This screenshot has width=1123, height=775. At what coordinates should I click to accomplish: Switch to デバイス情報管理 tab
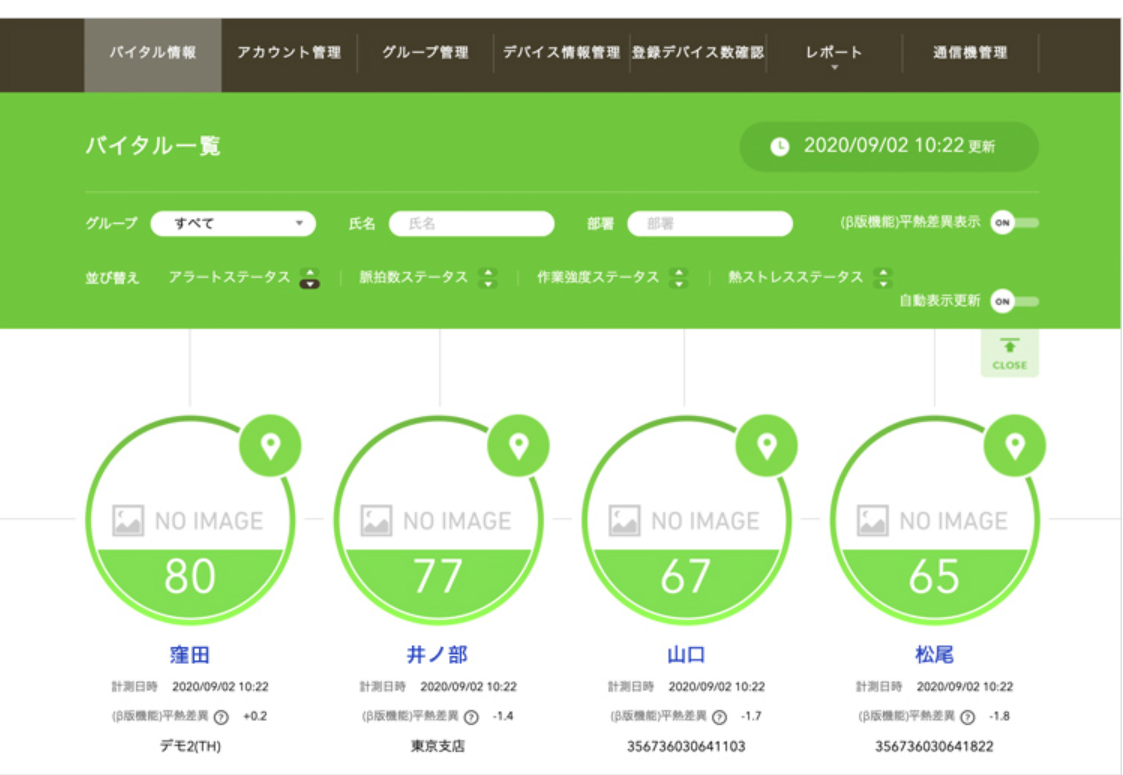(561, 53)
